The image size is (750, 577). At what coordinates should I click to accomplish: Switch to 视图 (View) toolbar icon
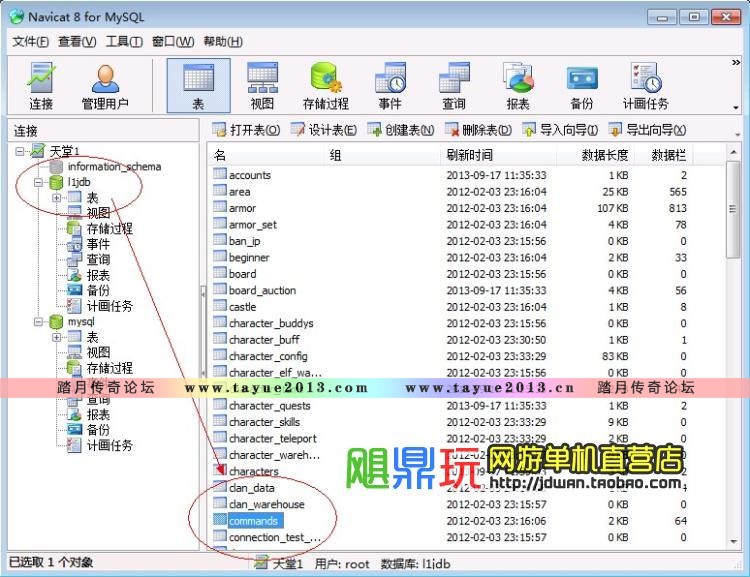(x=262, y=86)
